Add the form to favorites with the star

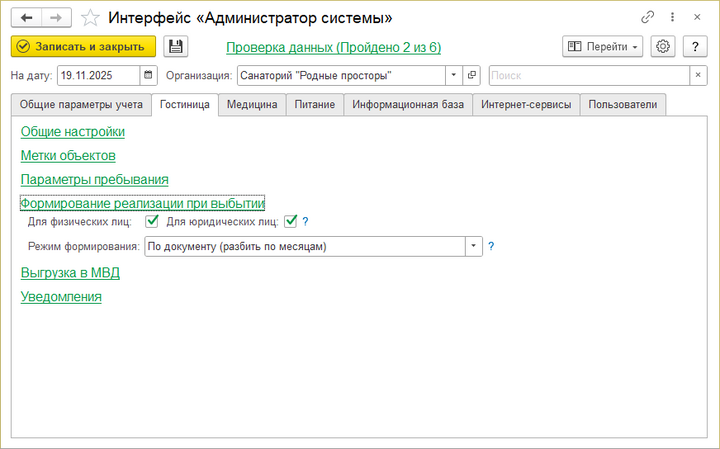[x=90, y=18]
